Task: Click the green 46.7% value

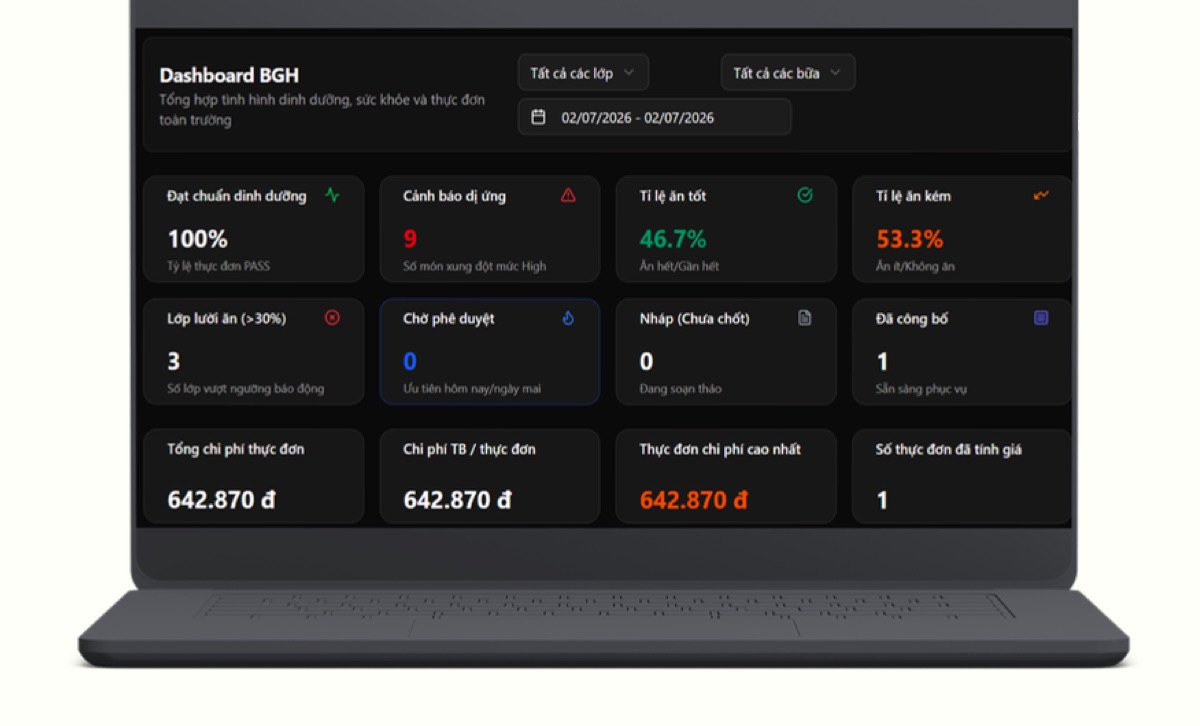Action: click(x=673, y=239)
